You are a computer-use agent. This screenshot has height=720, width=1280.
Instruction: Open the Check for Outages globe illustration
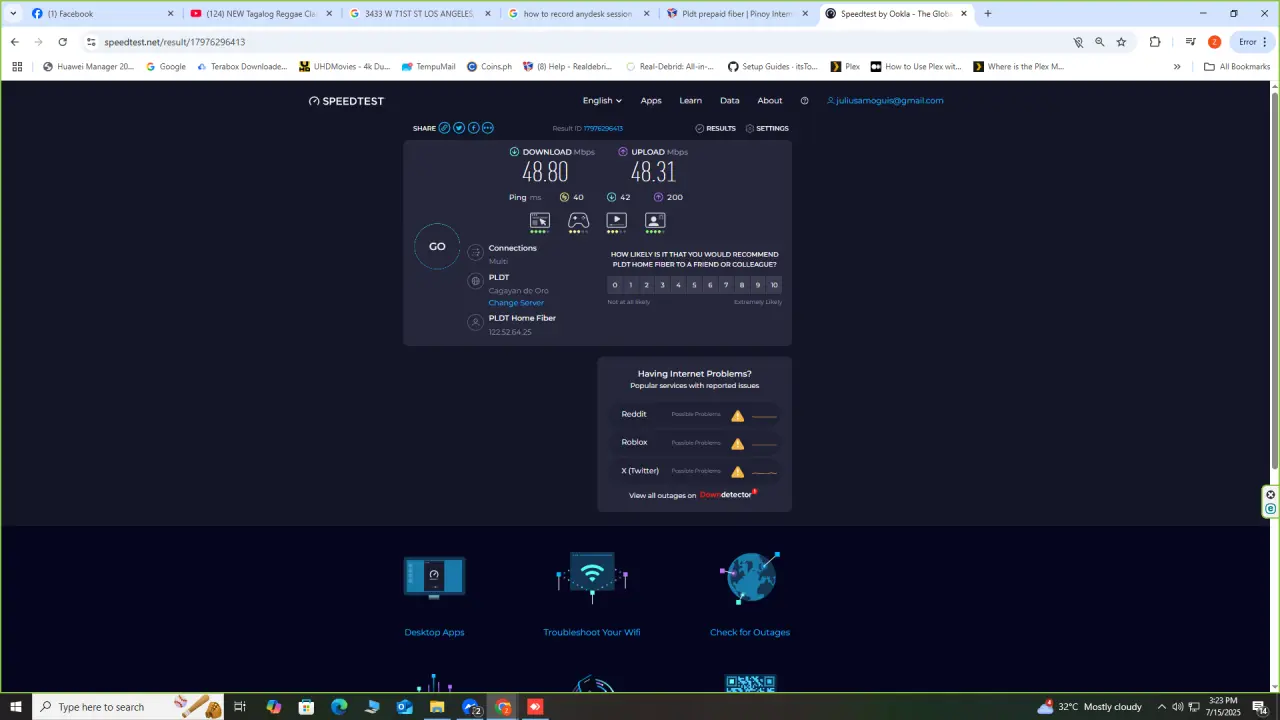[x=750, y=577]
